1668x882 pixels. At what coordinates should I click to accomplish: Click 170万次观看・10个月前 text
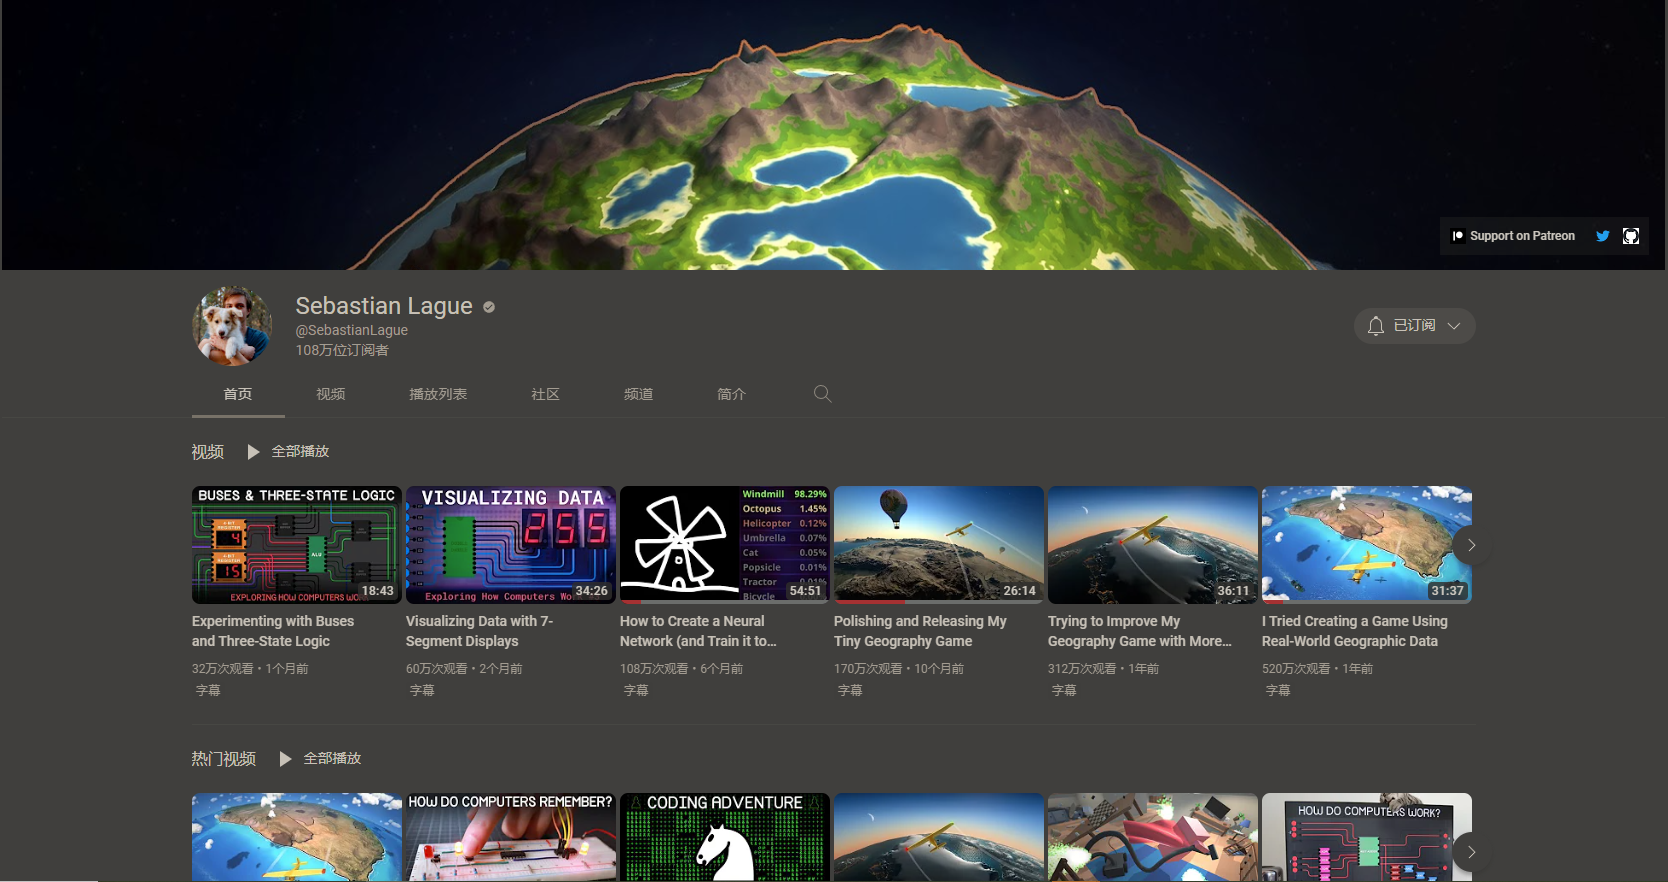(x=899, y=669)
